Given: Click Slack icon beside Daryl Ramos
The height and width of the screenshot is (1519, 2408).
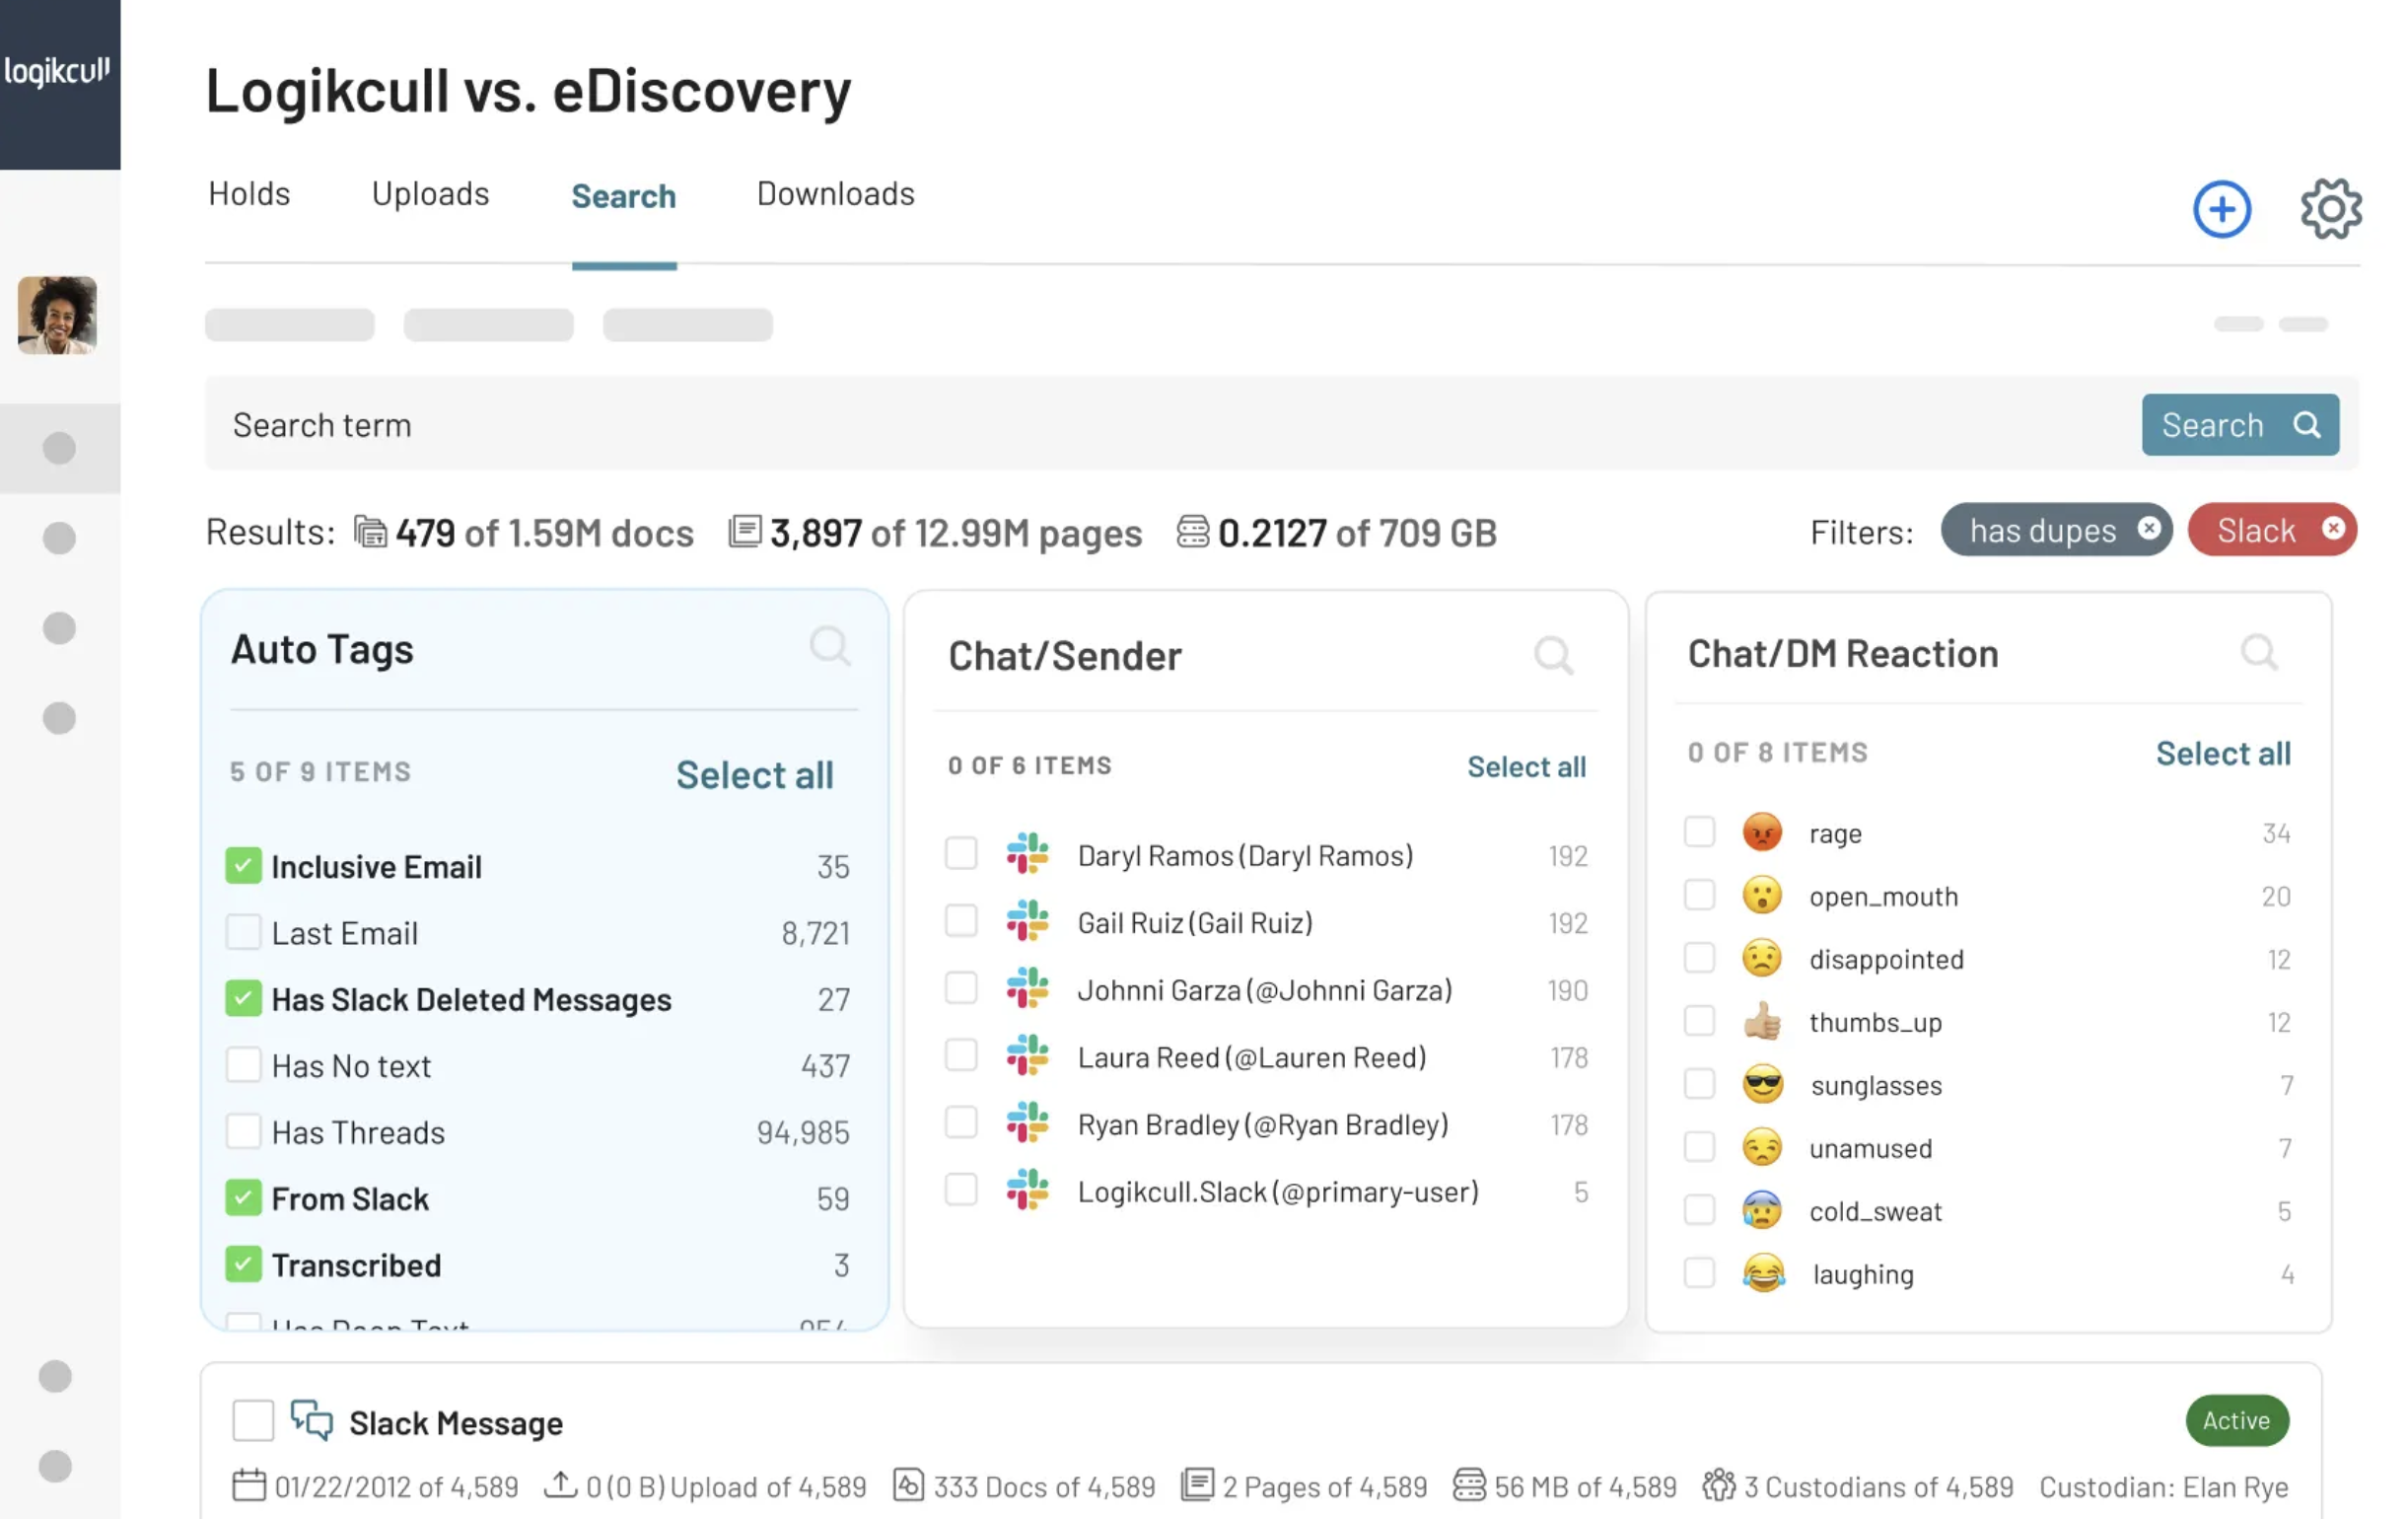Looking at the screenshot, I should pyautogui.click(x=1027, y=854).
